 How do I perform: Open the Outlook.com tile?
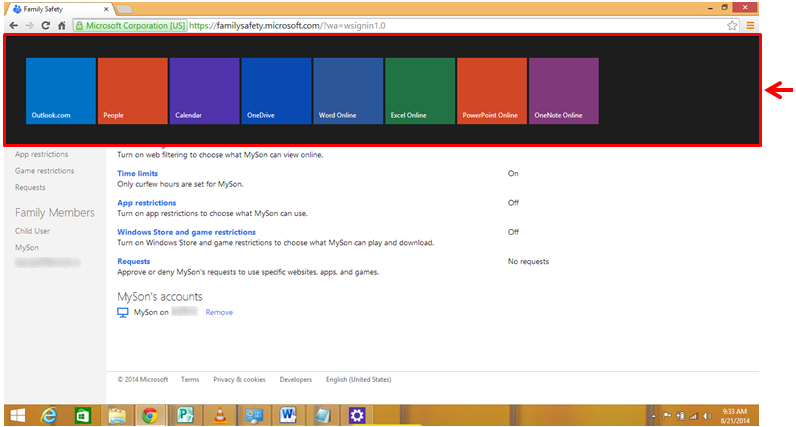61,91
